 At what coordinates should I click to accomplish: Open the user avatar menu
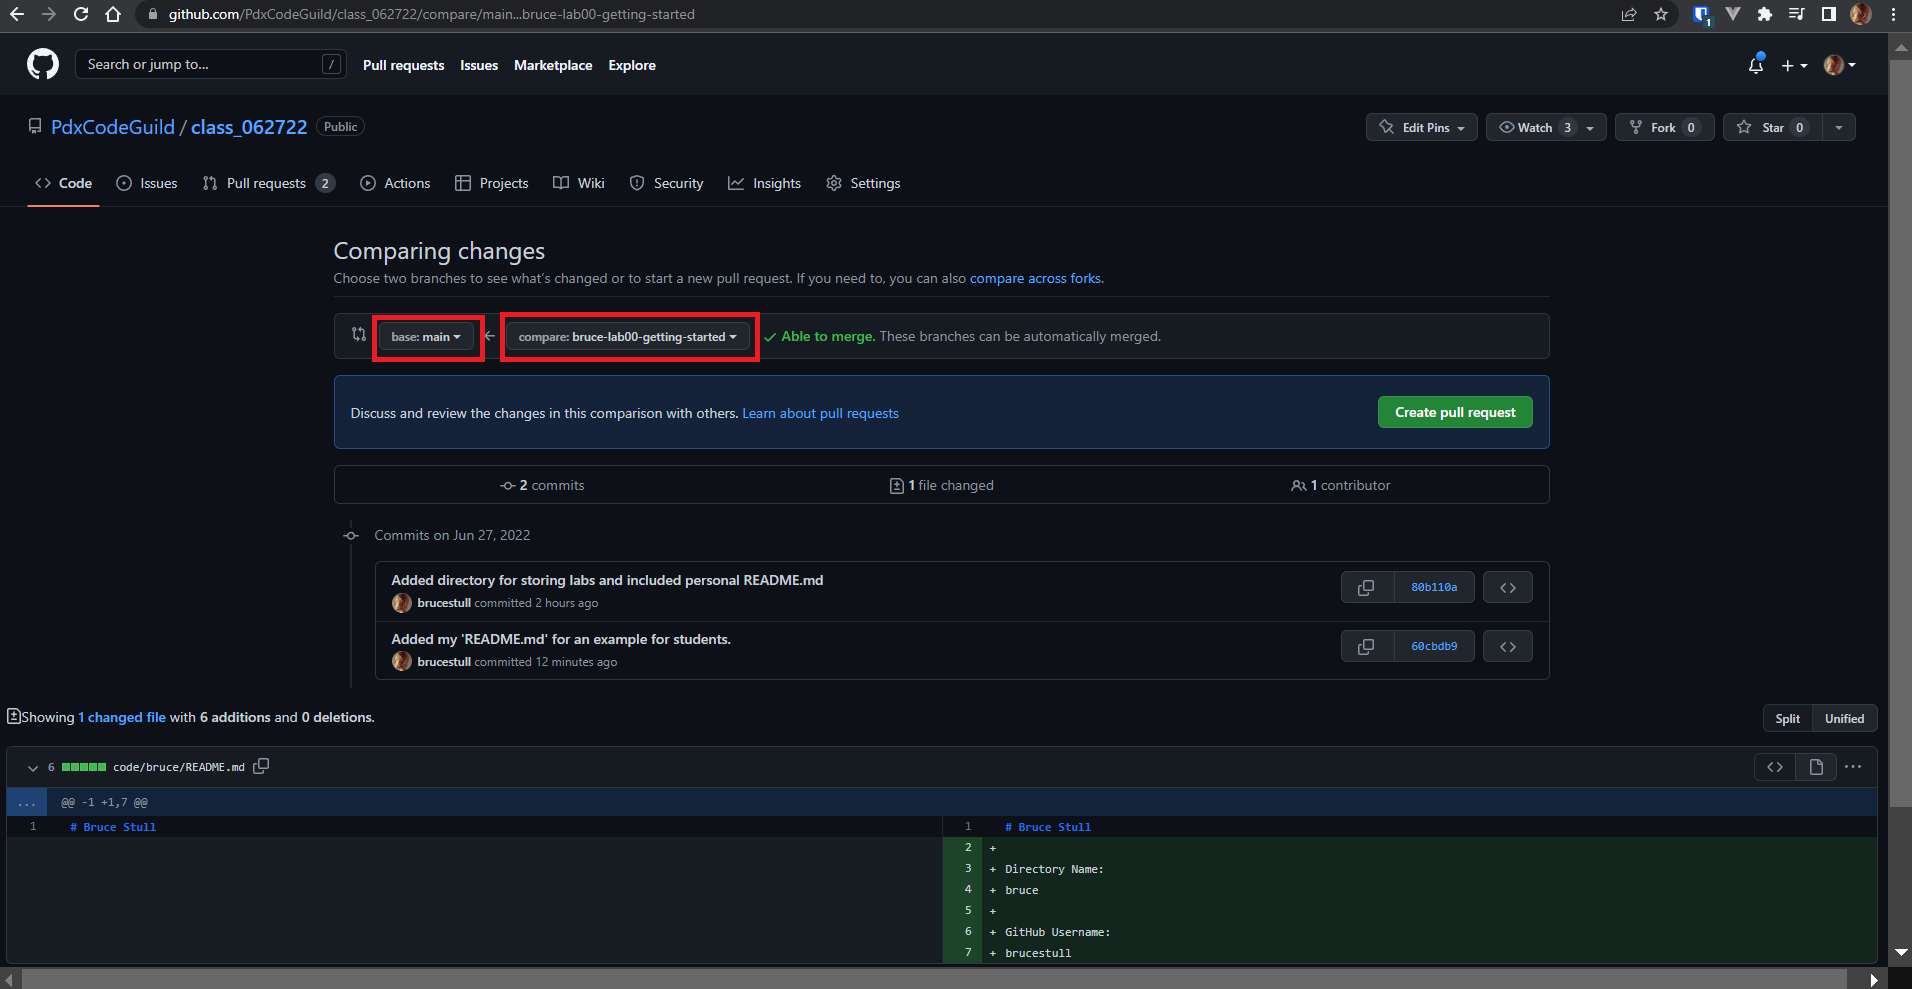[1839, 65]
